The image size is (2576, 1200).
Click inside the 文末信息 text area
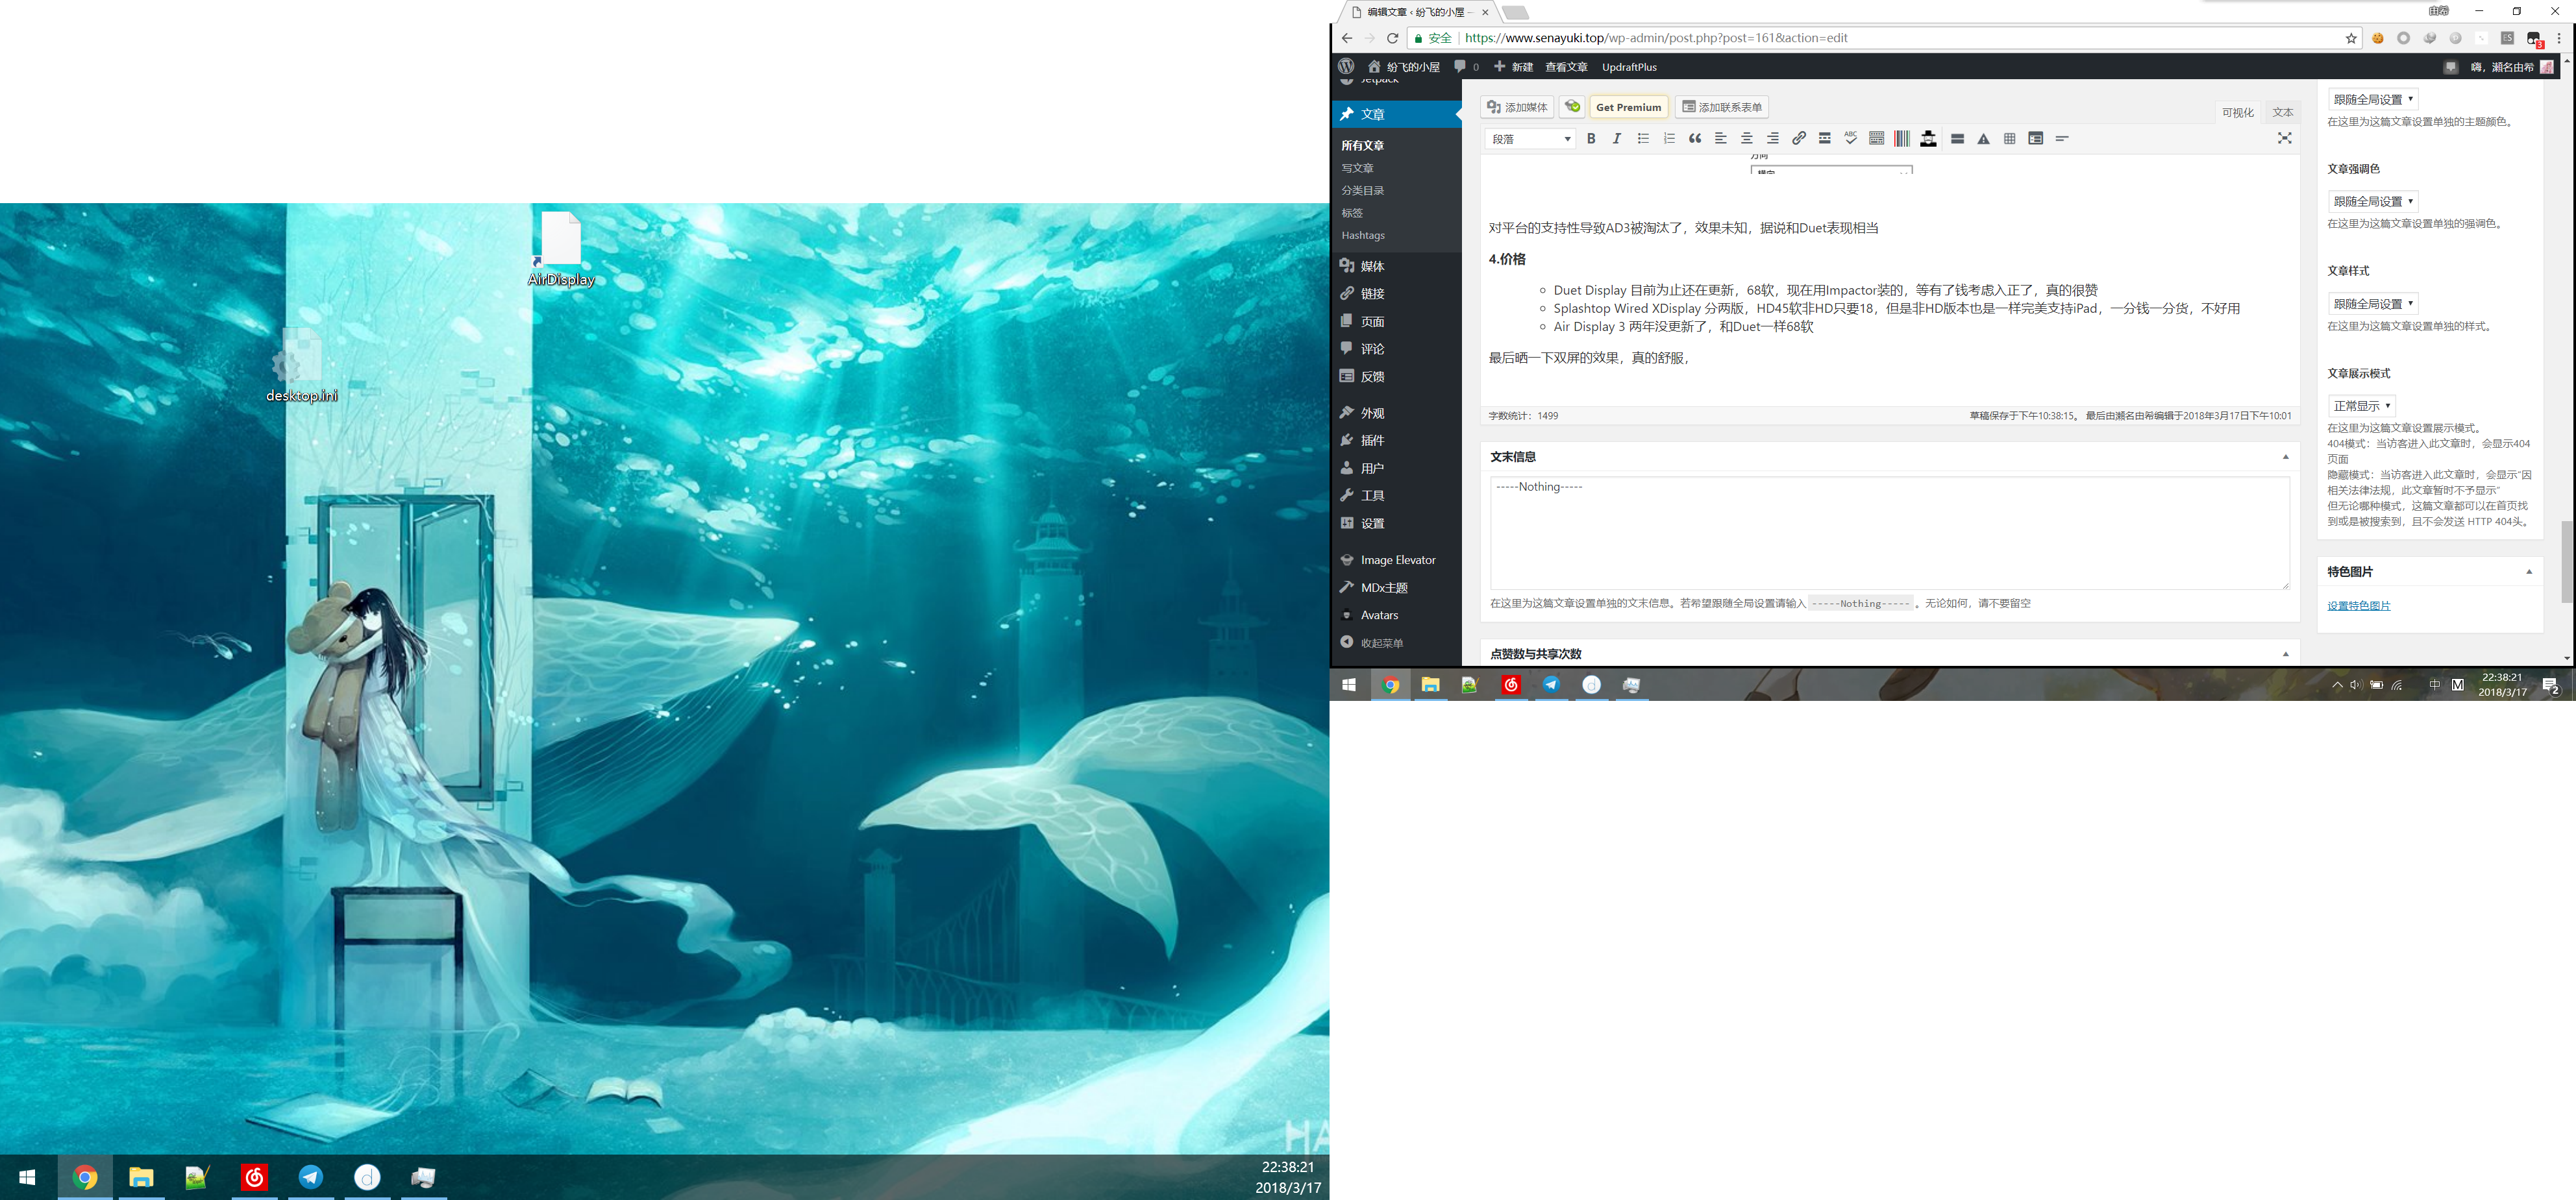[x=1889, y=533]
